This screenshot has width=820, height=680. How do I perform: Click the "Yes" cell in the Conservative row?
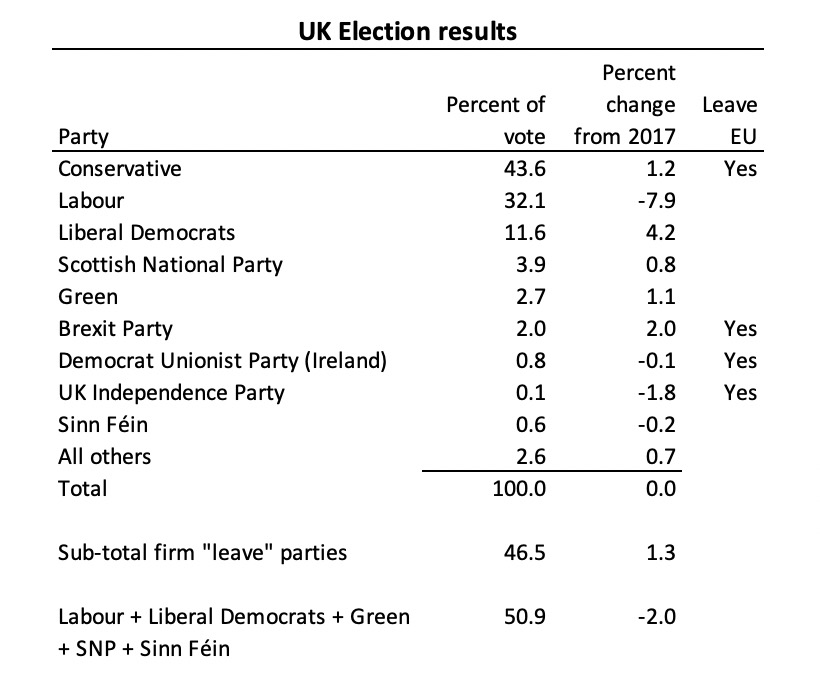(x=740, y=168)
